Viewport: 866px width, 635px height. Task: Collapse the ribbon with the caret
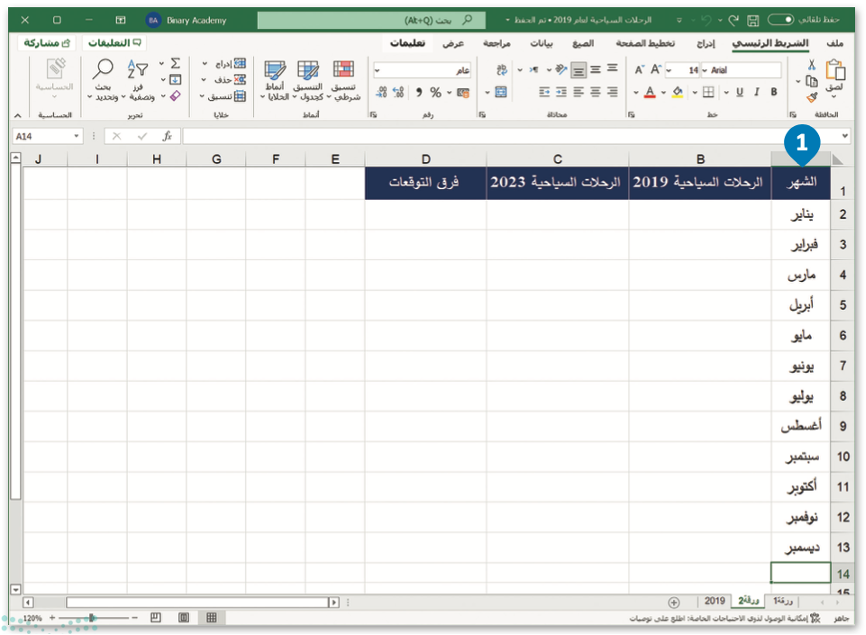pyautogui.click(x=18, y=115)
